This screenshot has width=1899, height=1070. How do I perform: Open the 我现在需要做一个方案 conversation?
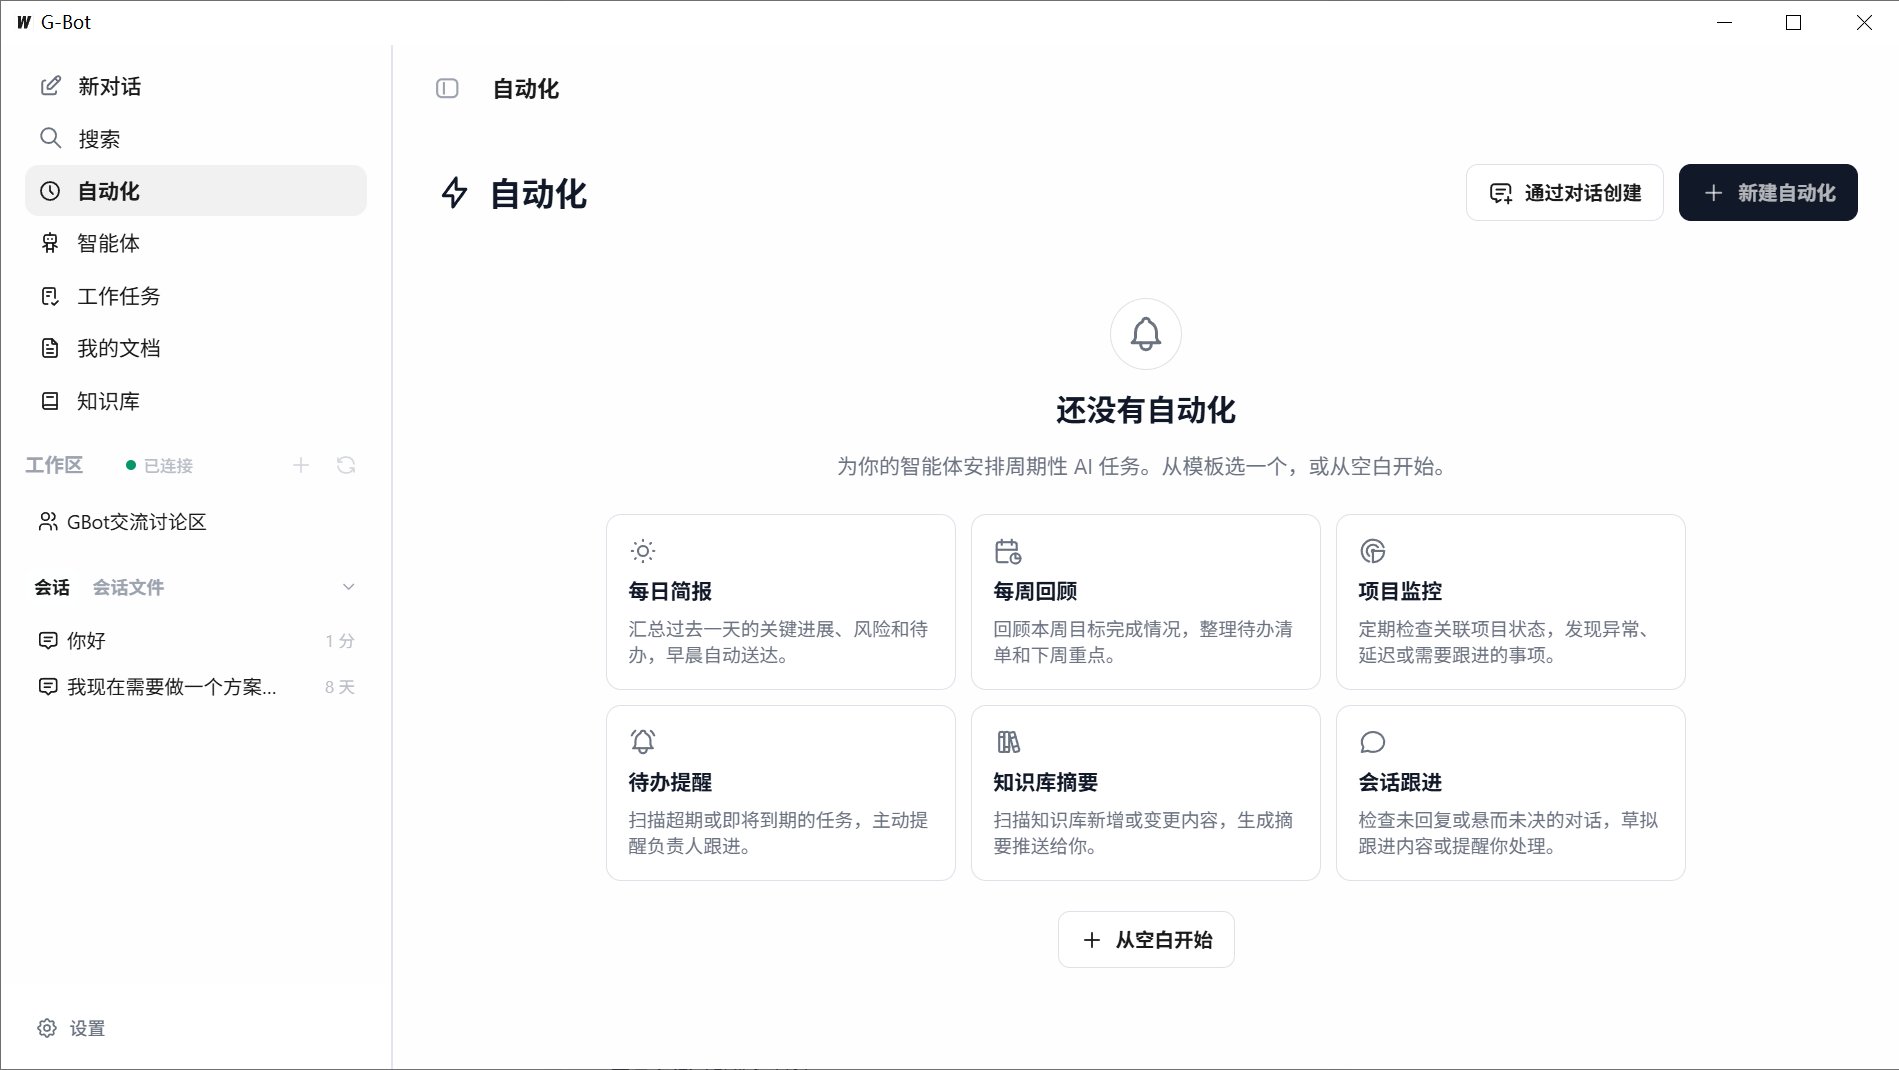196,687
